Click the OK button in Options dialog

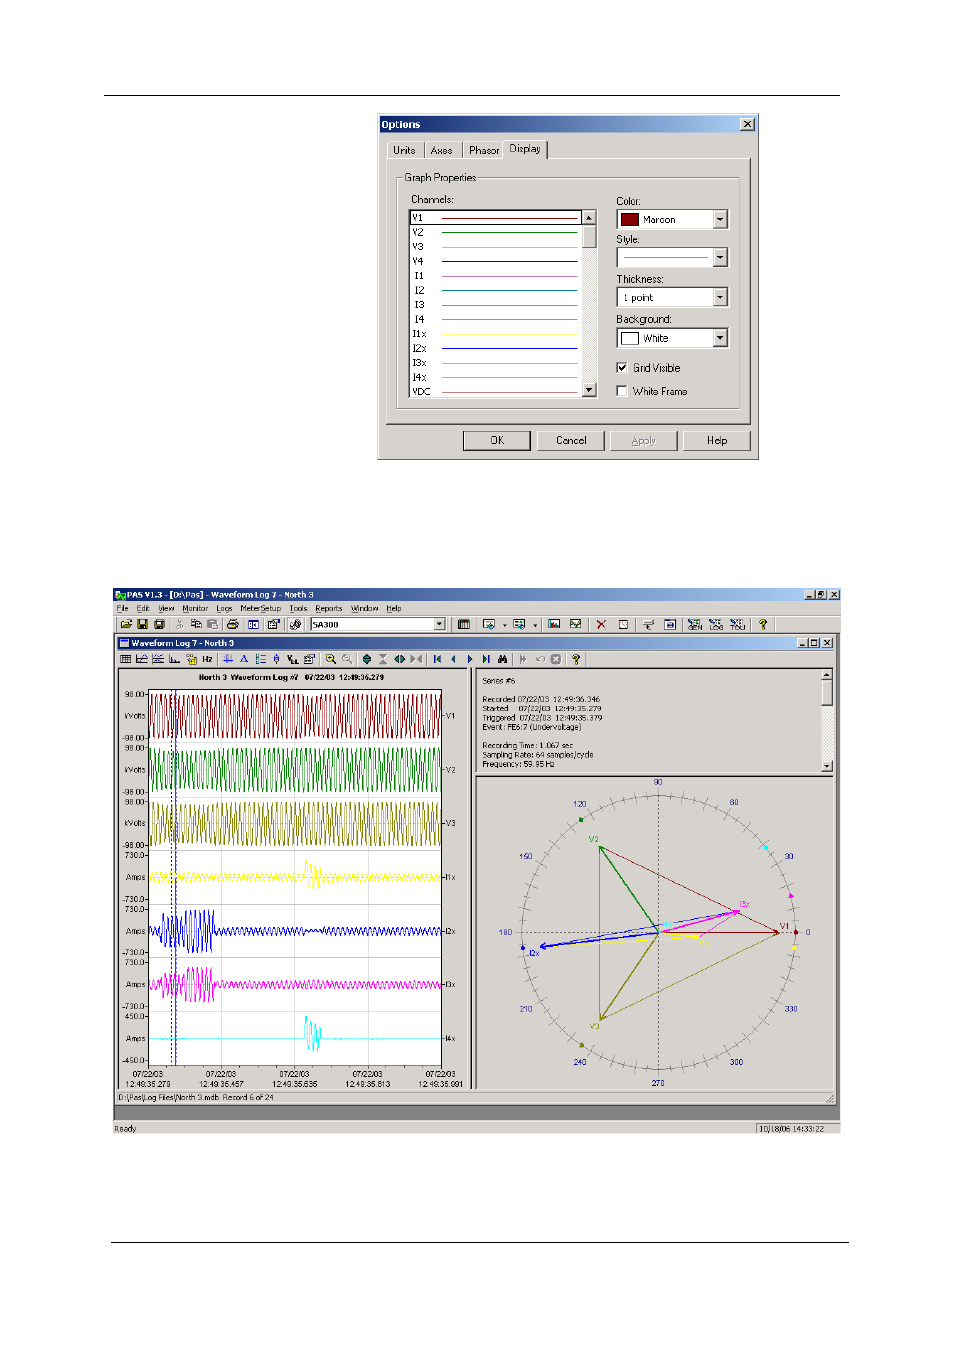[497, 440]
